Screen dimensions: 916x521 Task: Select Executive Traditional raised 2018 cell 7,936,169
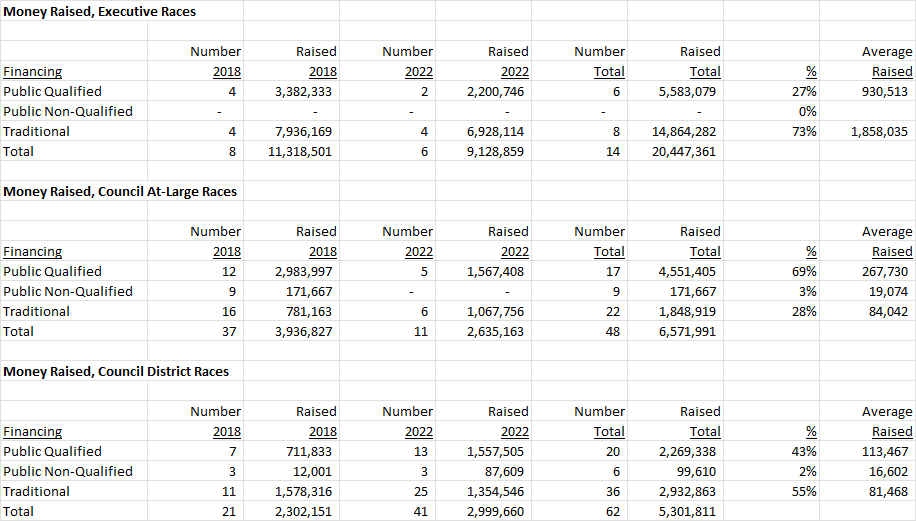(303, 131)
